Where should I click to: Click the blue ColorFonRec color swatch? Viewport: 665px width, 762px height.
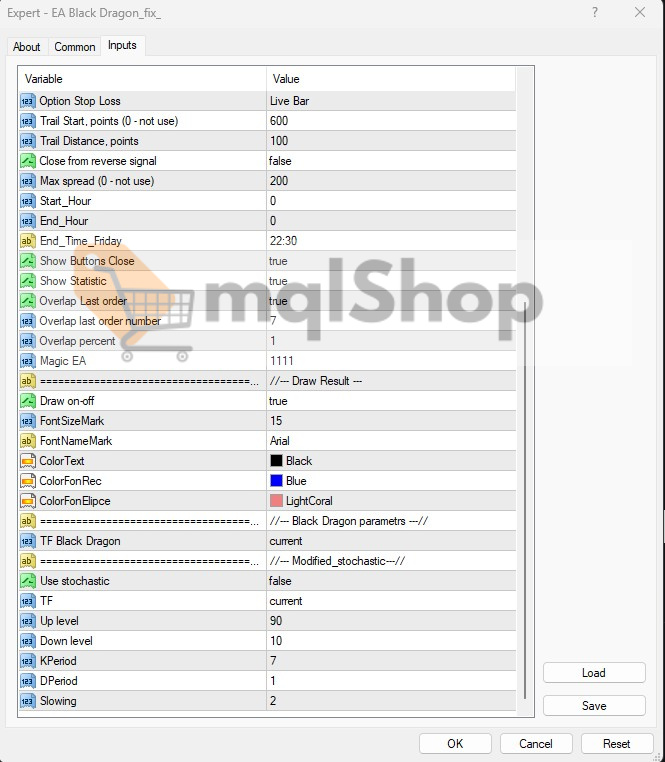(x=277, y=481)
